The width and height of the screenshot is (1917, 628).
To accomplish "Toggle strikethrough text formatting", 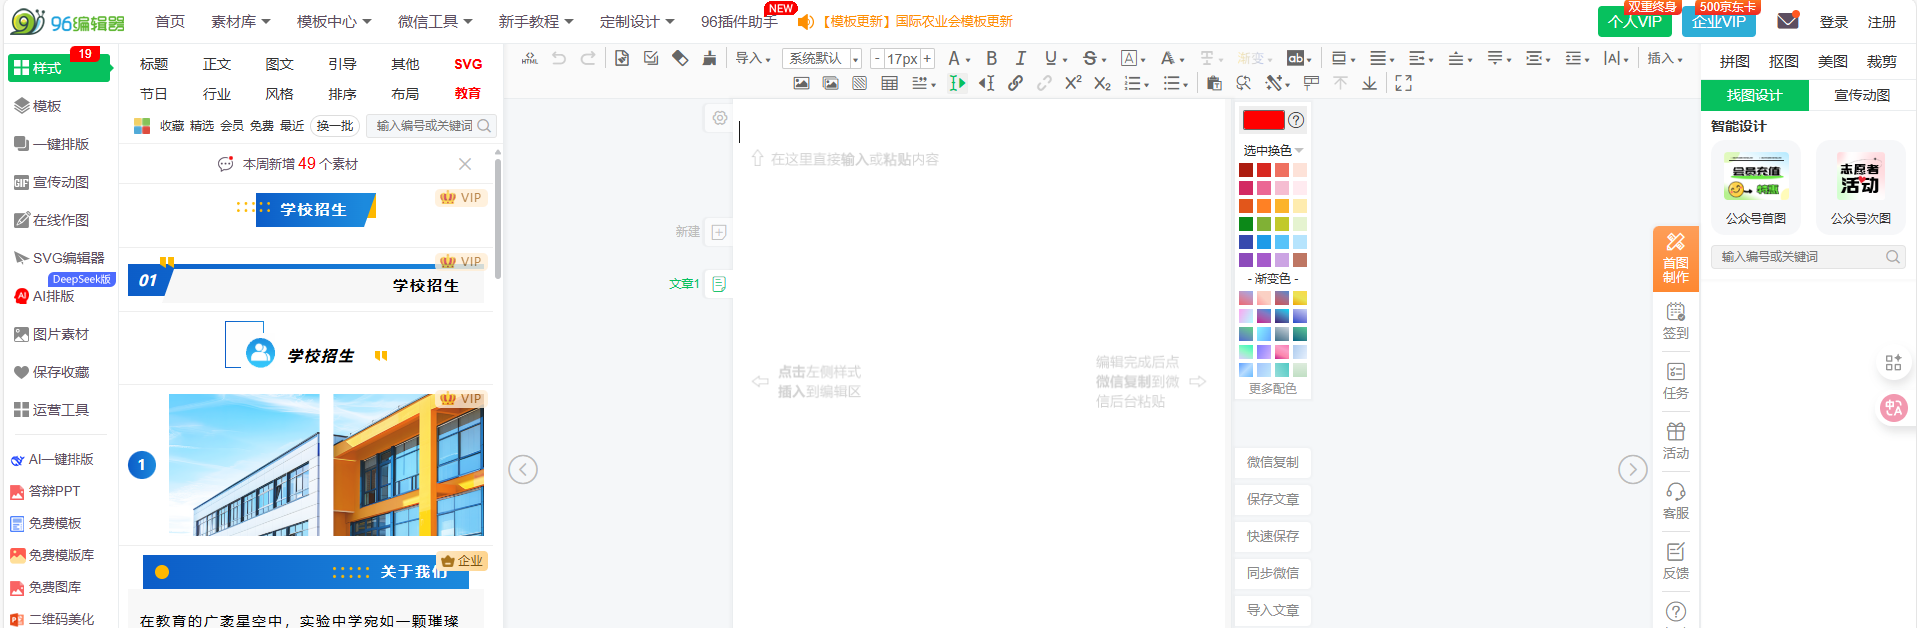I will [1091, 58].
